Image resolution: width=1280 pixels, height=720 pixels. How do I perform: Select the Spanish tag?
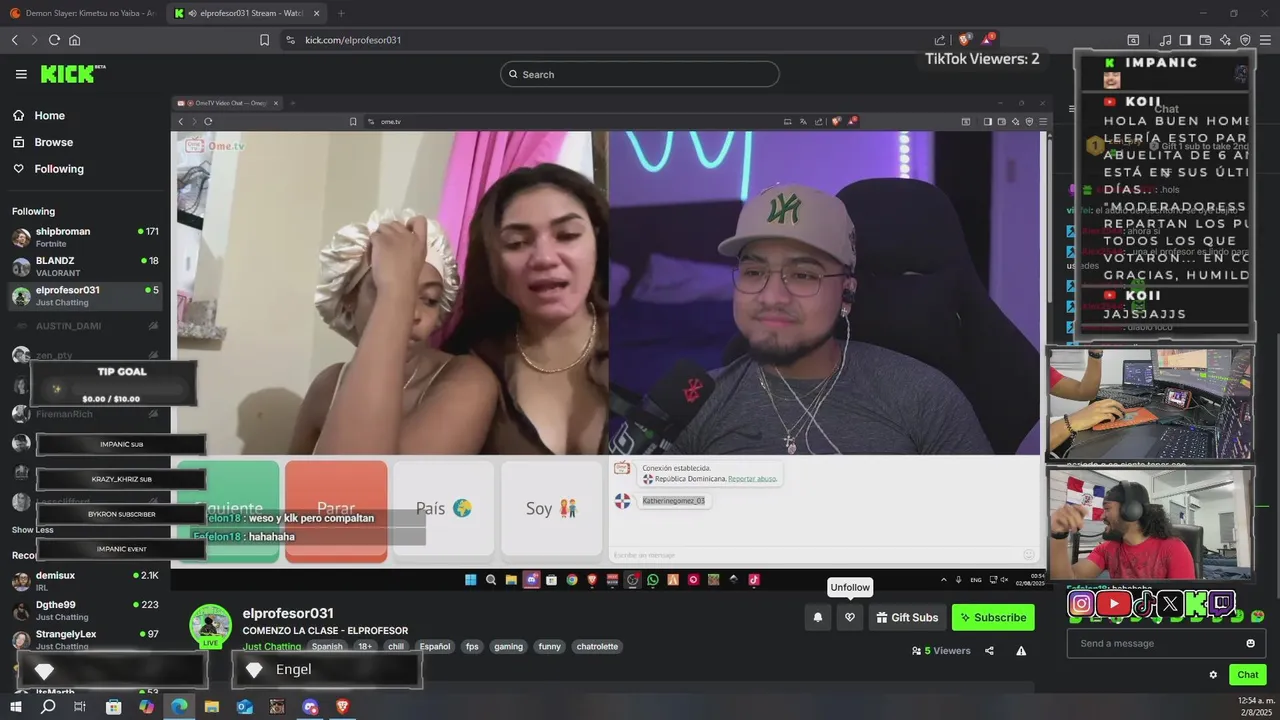pyautogui.click(x=327, y=647)
